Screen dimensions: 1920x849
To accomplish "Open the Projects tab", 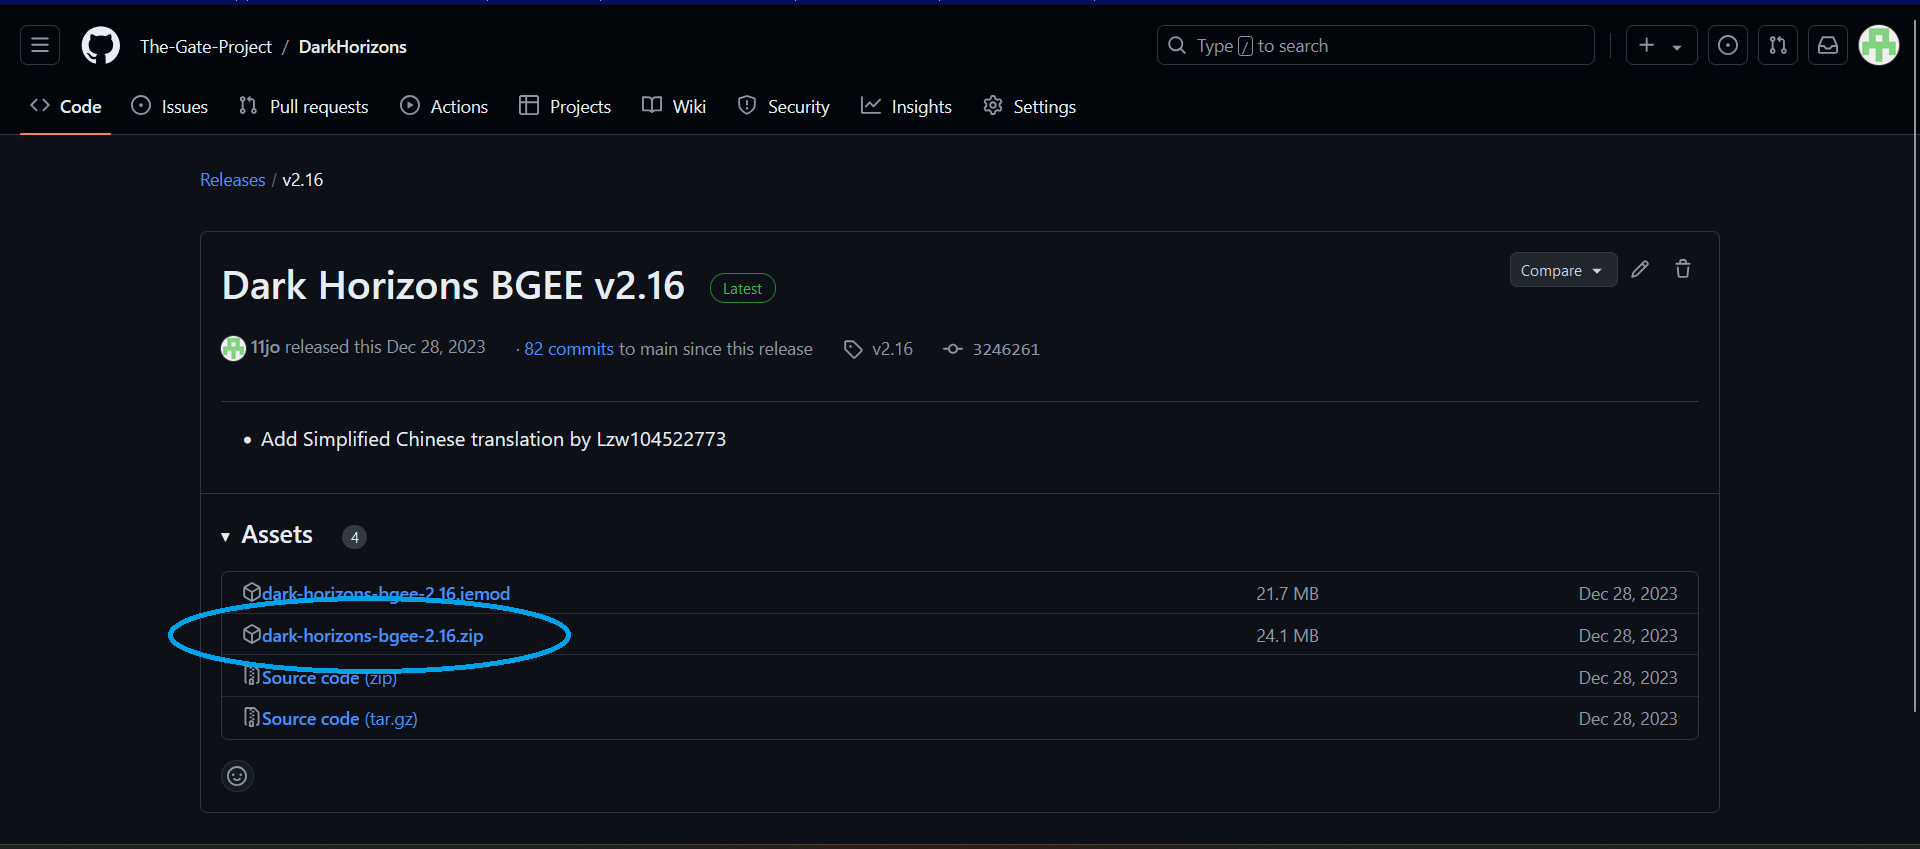I will pyautogui.click(x=565, y=106).
